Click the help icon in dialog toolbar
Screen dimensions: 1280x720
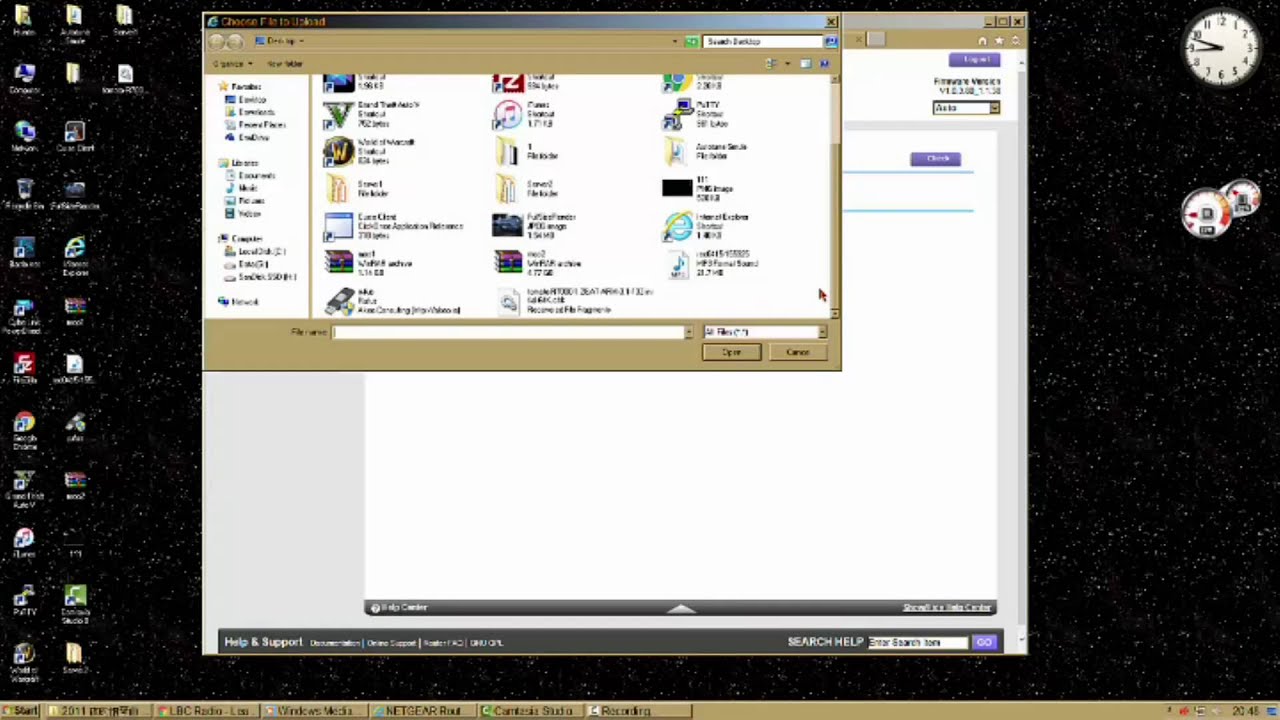coord(824,63)
